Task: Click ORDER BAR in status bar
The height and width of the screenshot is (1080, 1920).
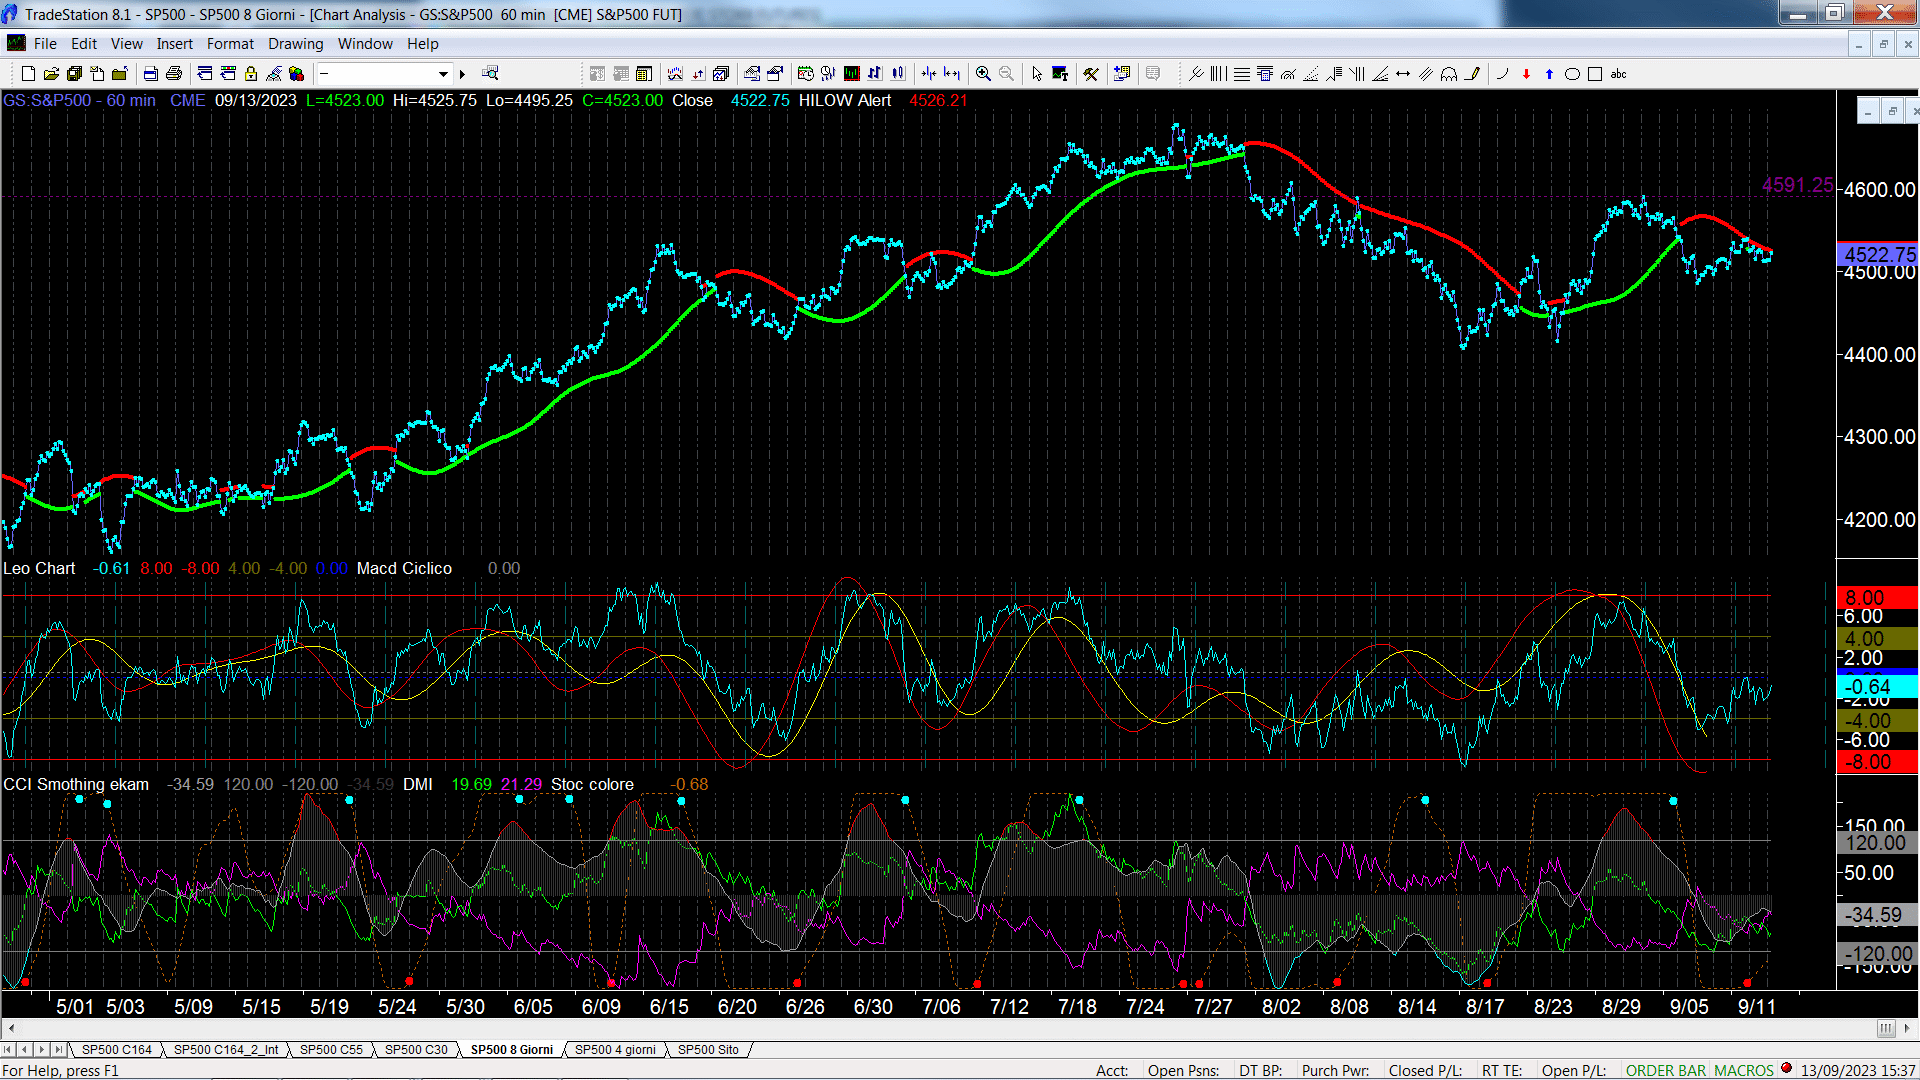Action: (x=1665, y=1070)
